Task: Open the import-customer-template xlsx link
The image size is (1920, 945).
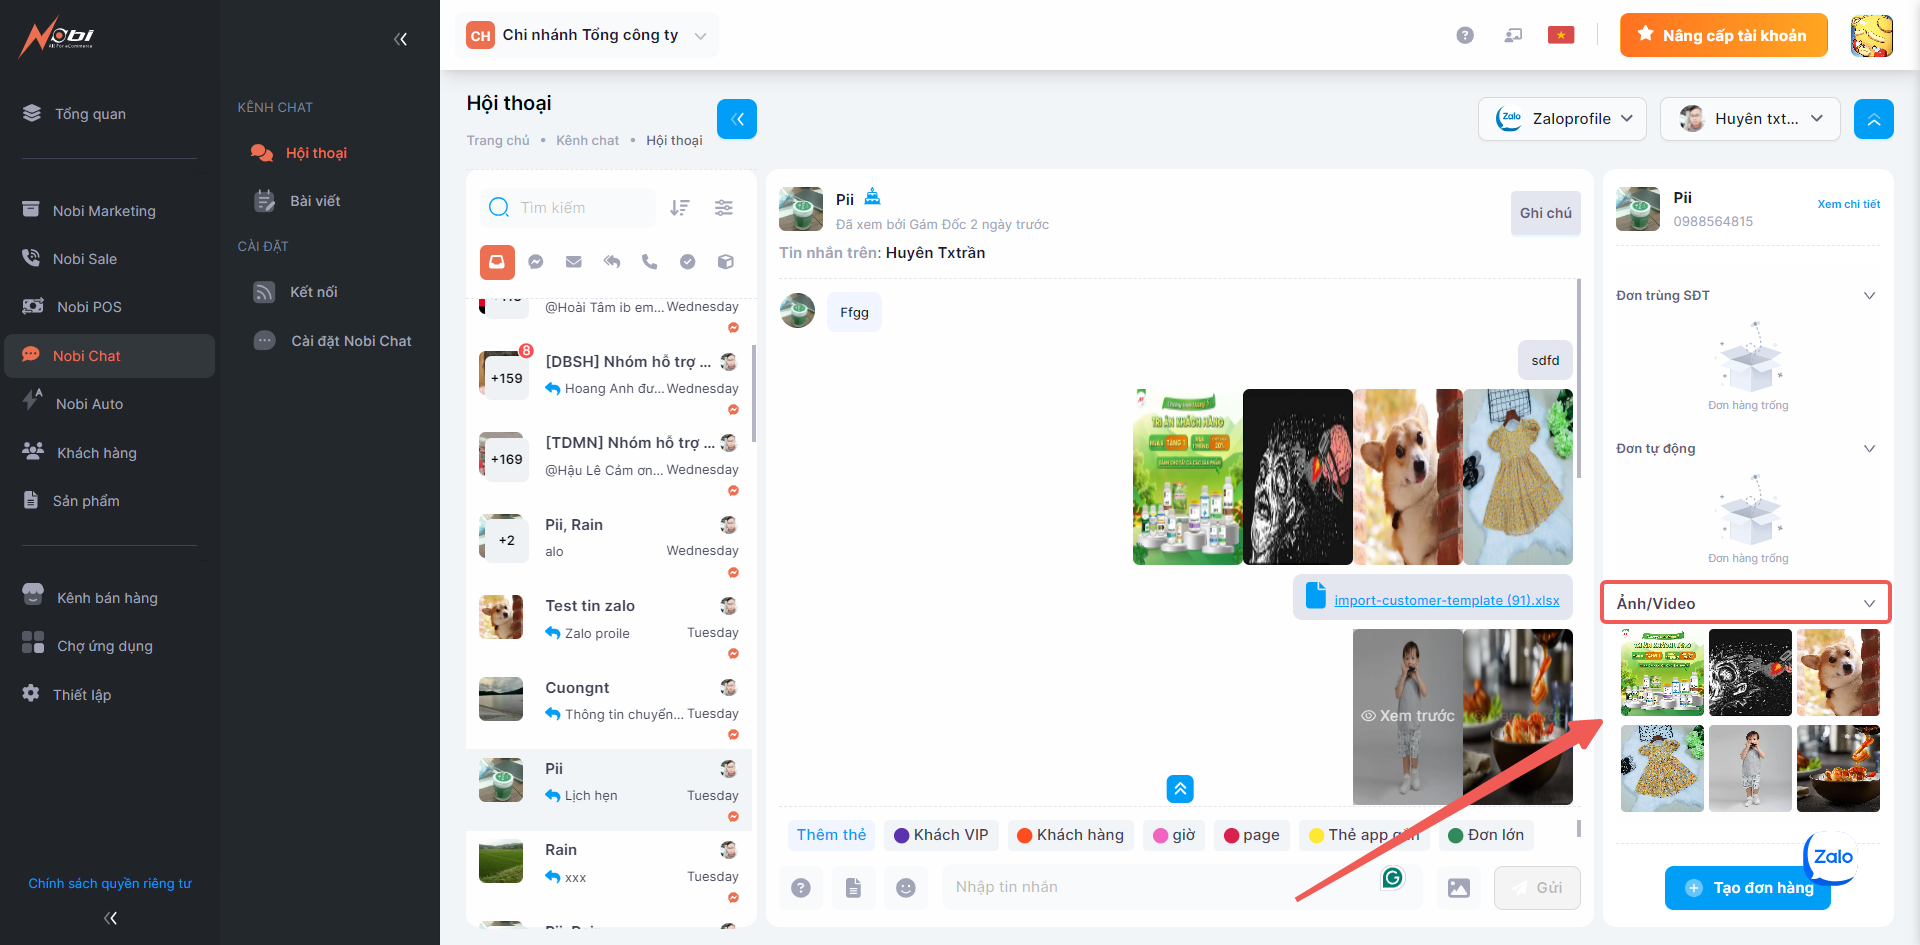Action: [x=1446, y=600]
